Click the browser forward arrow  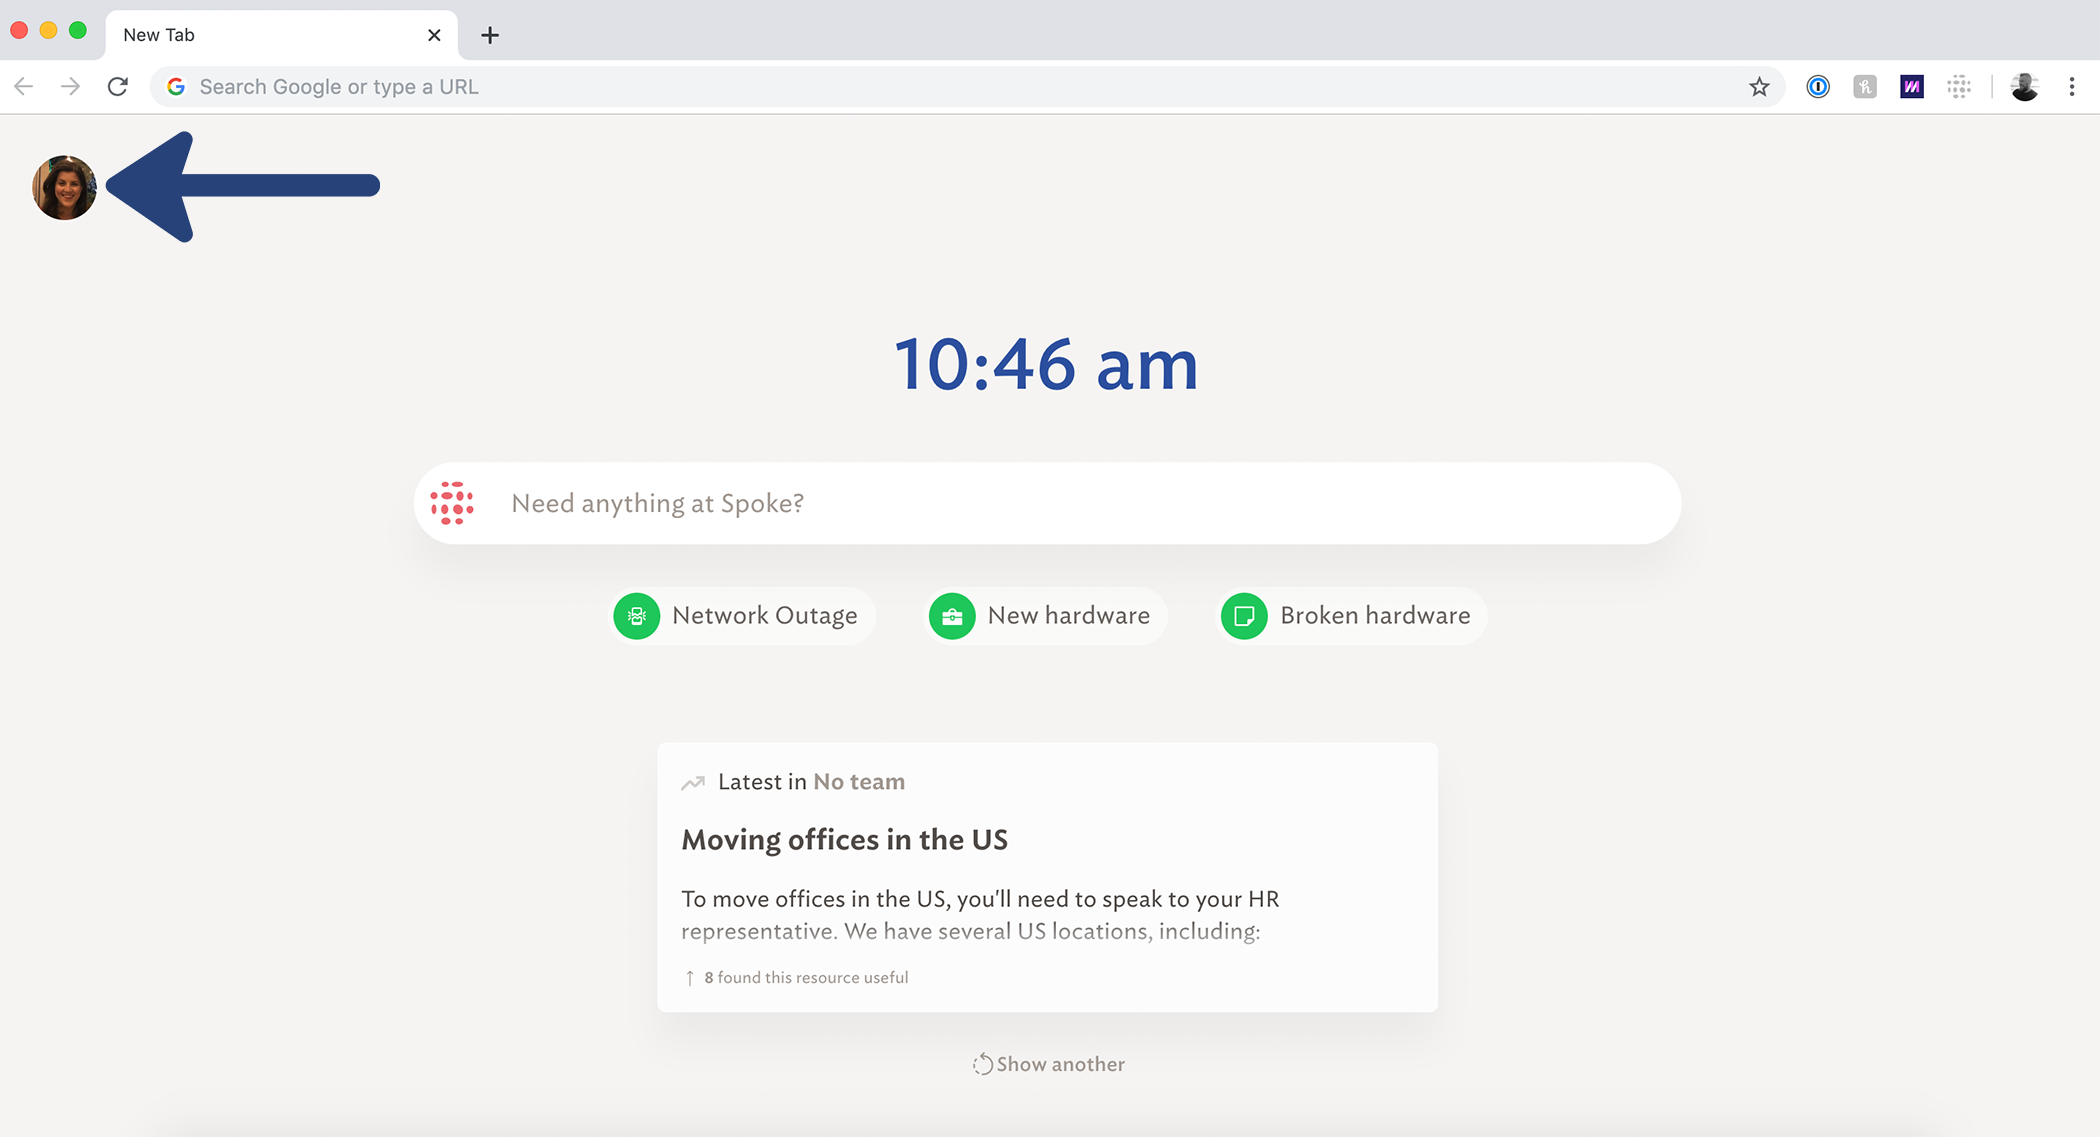(x=70, y=87)
